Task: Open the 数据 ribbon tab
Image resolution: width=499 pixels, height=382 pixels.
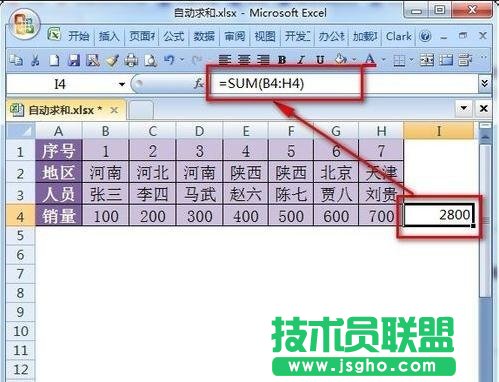Action: [204, 36]
